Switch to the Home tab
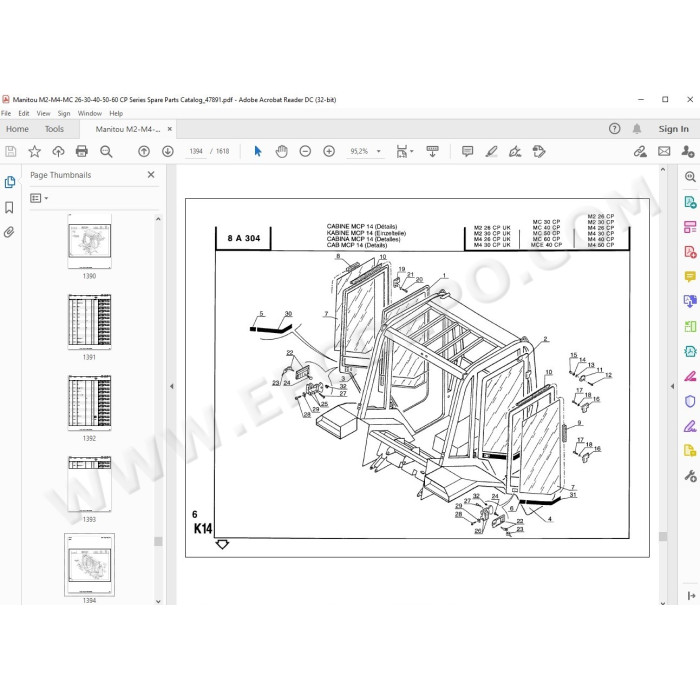This screenshot has width=700, height=700. [x=17, y=129]
